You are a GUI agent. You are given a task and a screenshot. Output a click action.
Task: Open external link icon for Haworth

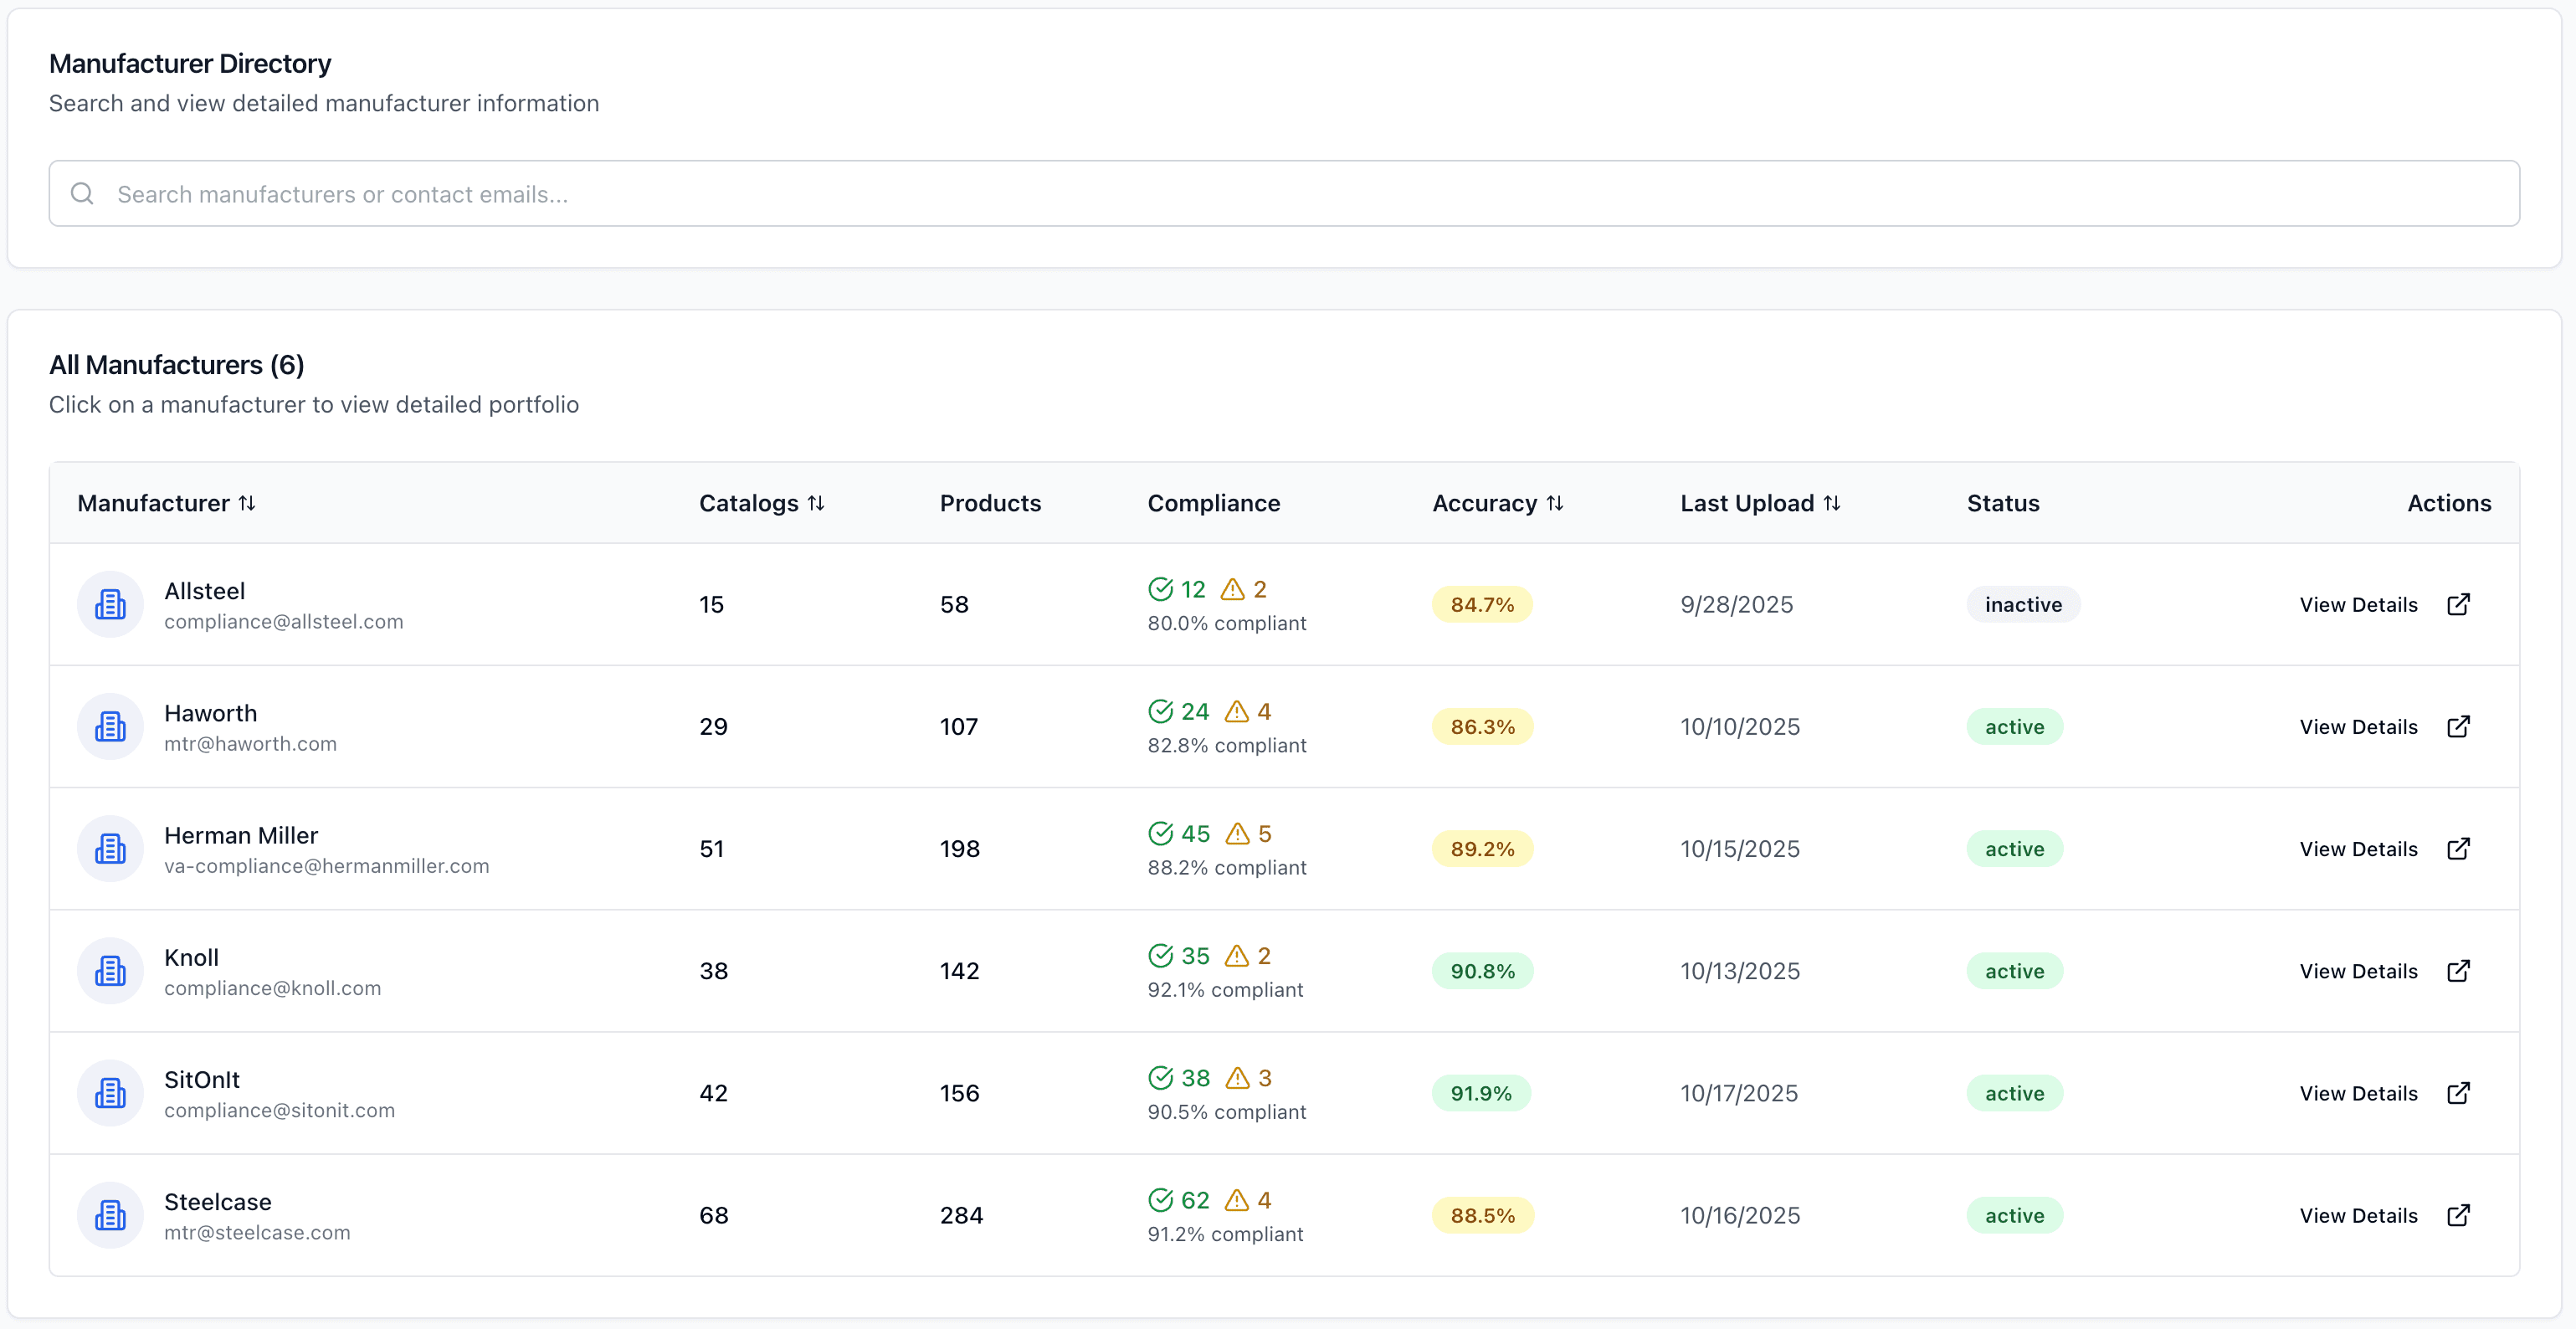point(2458,727)
